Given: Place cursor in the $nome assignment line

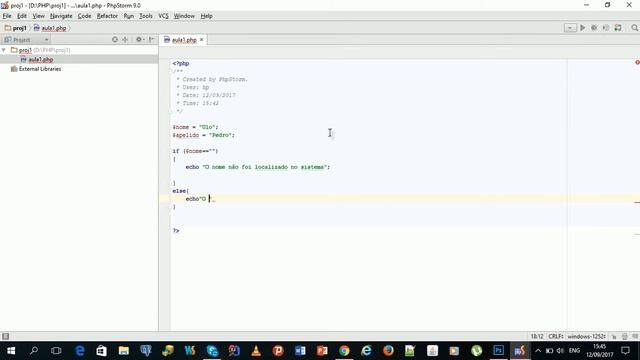Looking at the screenshot, I should tap(195, 127).
